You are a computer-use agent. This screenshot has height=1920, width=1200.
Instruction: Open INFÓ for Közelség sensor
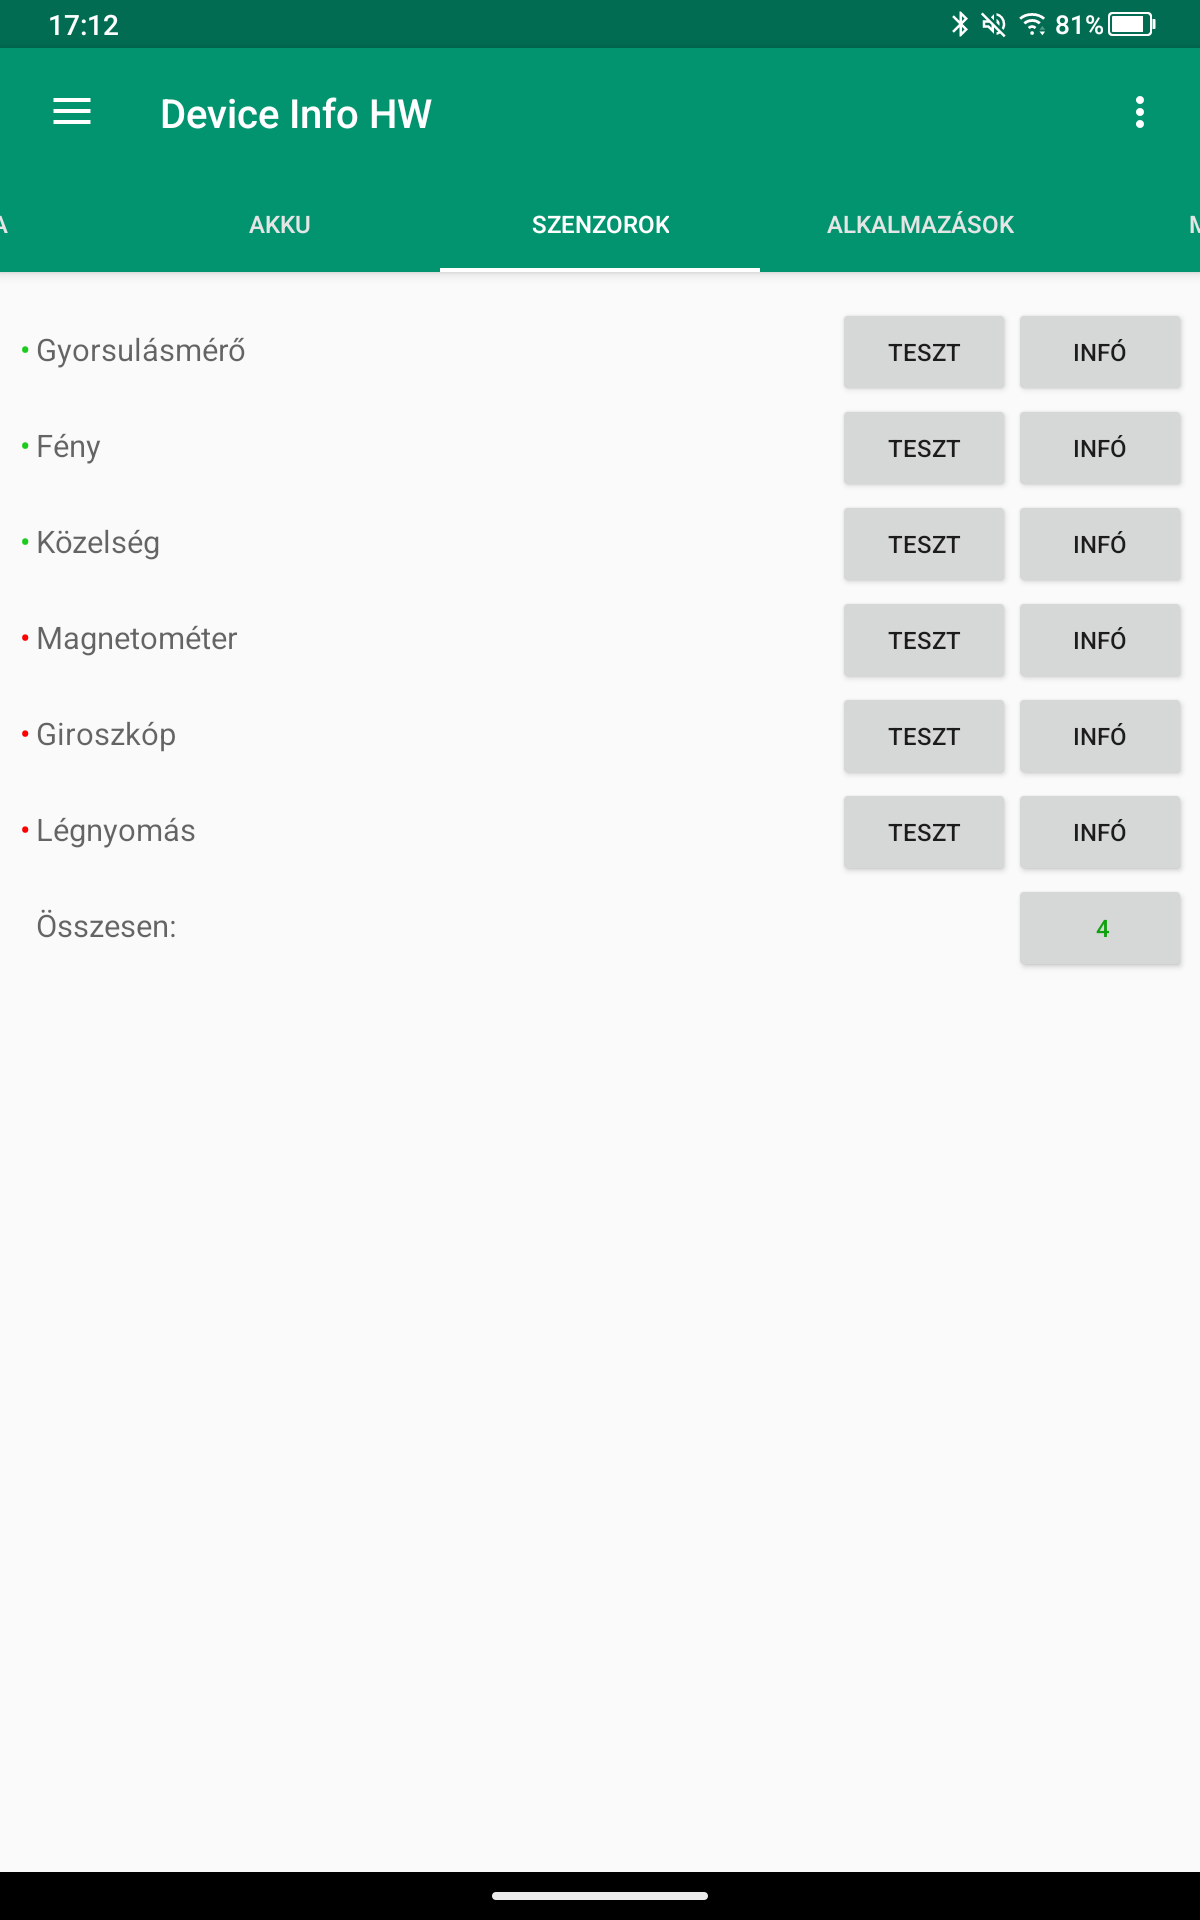pos(1100,544)
